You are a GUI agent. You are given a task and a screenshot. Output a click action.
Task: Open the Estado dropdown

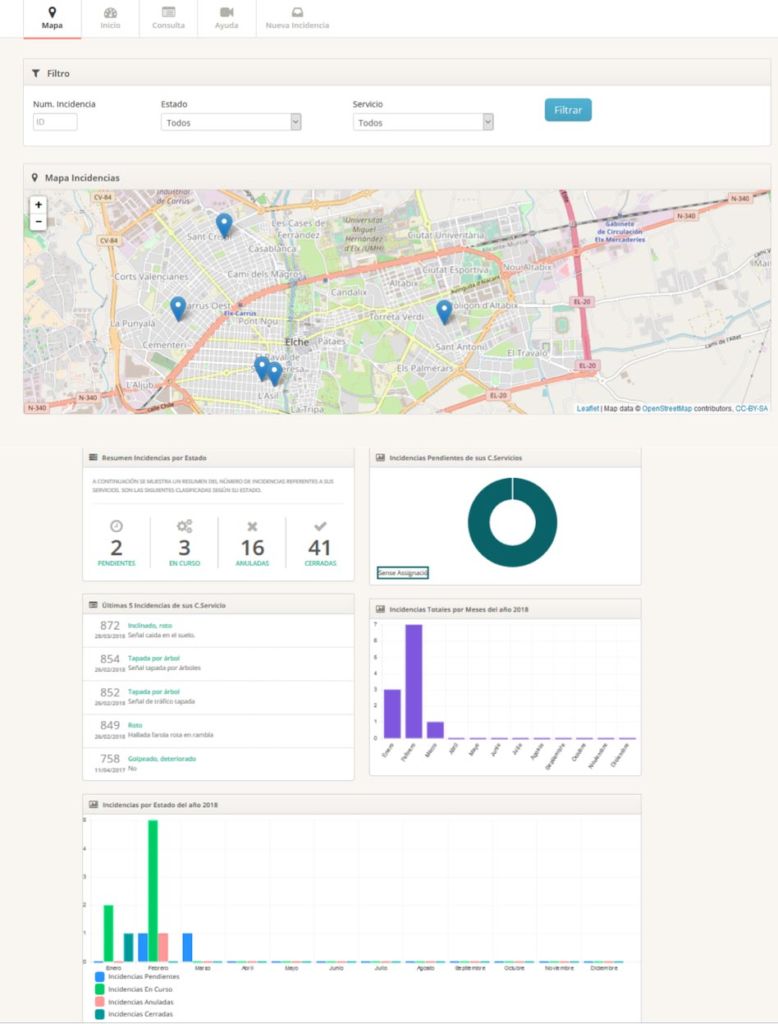[x=231, y=122]
